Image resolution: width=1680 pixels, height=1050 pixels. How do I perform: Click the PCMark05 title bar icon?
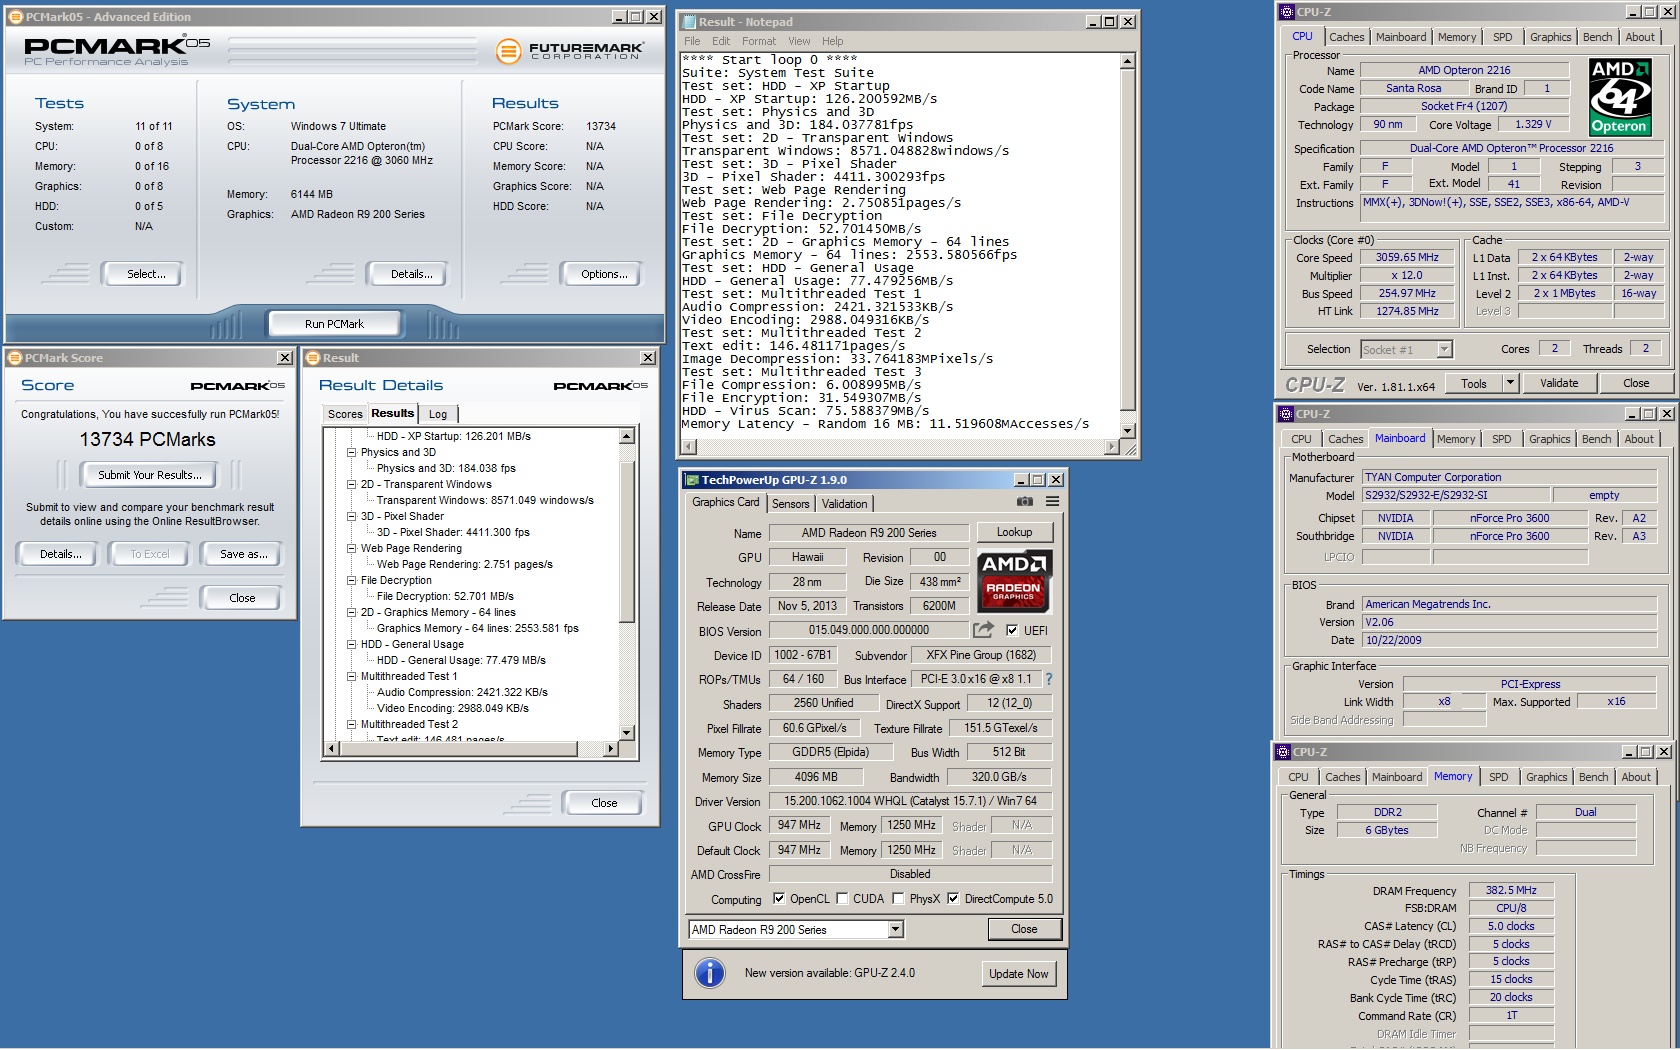pos(16,17)
